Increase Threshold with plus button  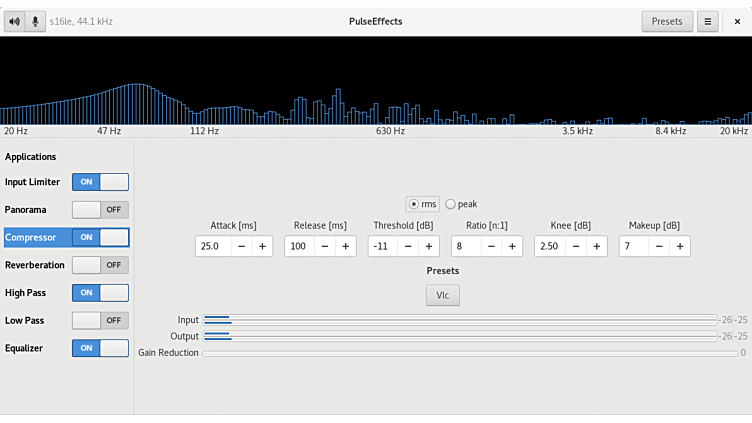[429, 246]
